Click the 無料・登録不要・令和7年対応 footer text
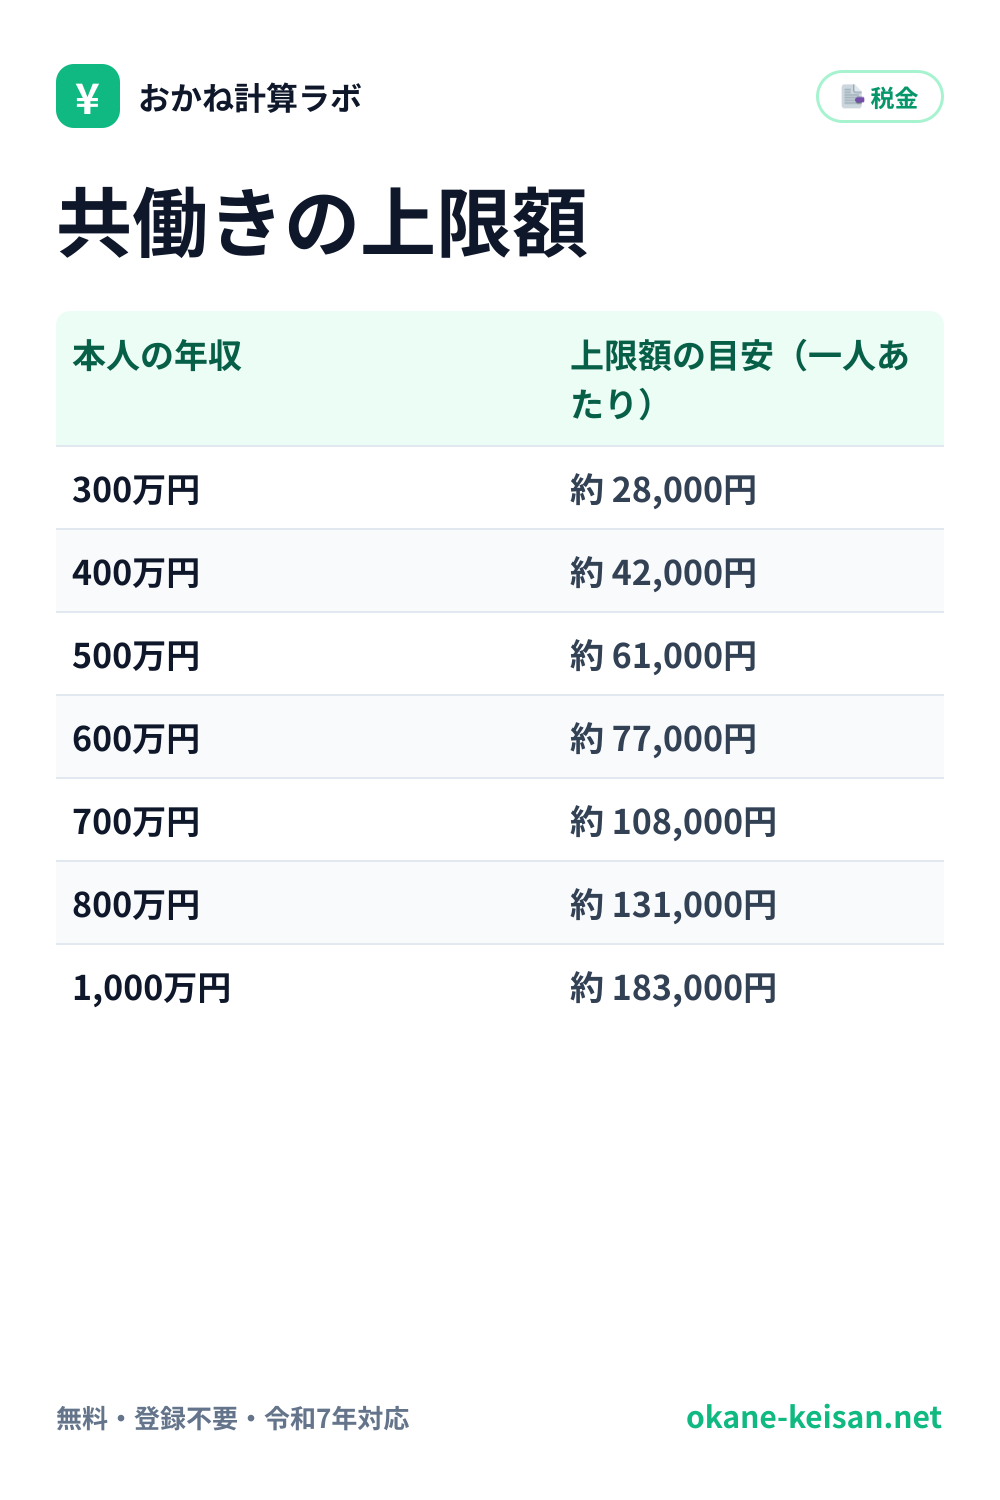The image size is (1000, 1500). click(x=233, y=1418)
